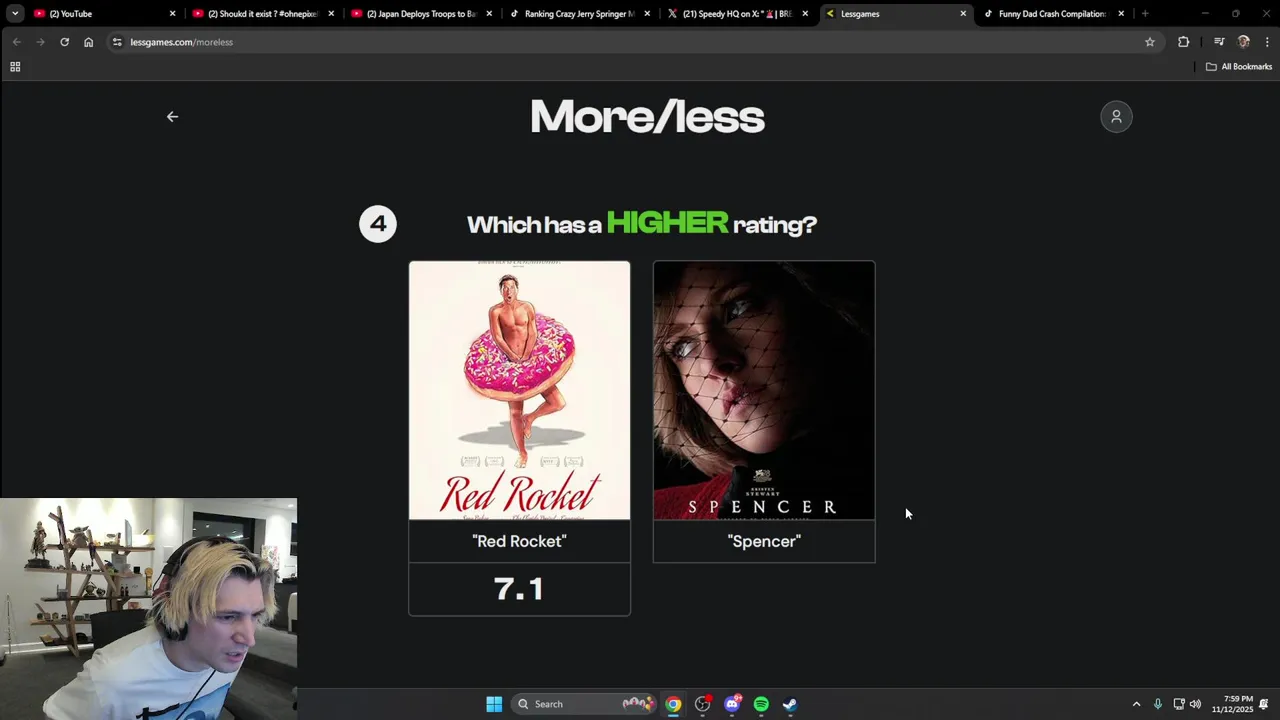Viewport: 1280px width, 720px height.
Task: Click the Red Rocket movie poster
Action: pyautogui.click(x=519, y=391)
